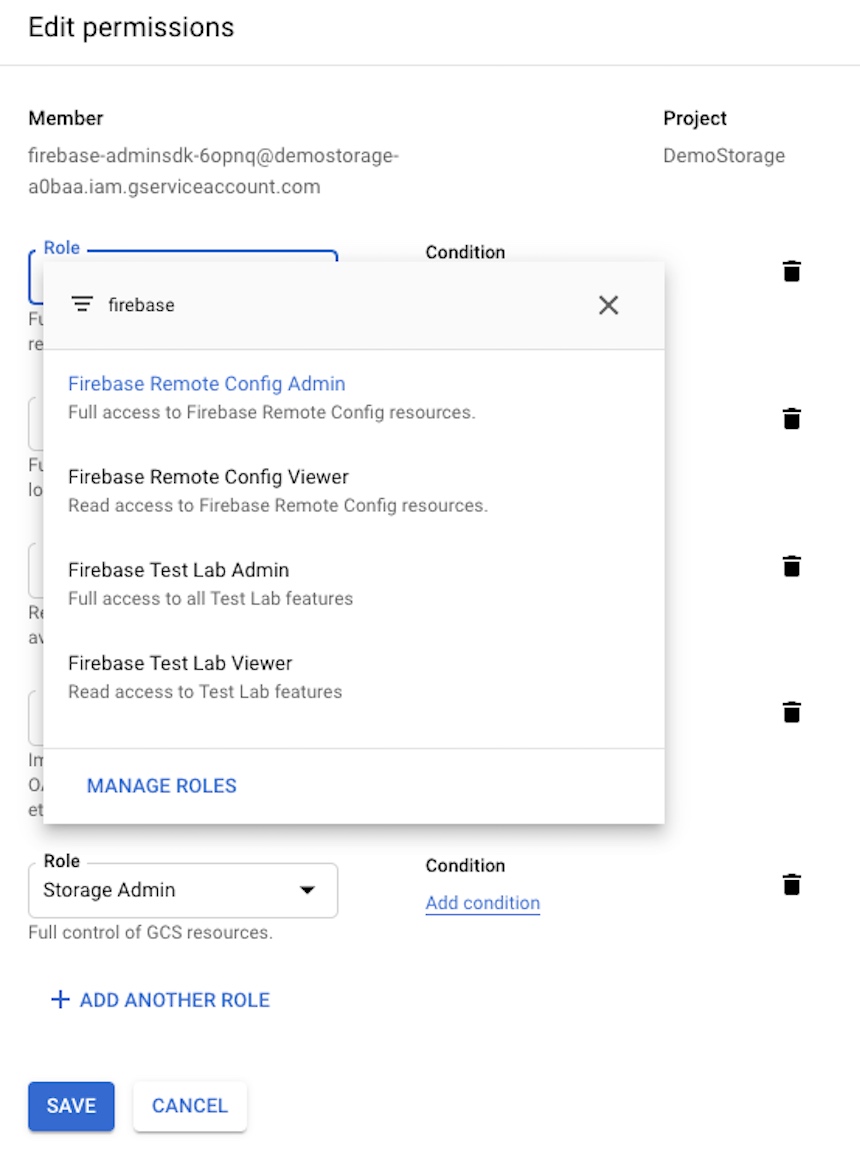The height and width of the screenshot is (1174, 860).
Task: Click the plus icon for adding a role
Action: pyautogui.click(x=60, y=1000)
